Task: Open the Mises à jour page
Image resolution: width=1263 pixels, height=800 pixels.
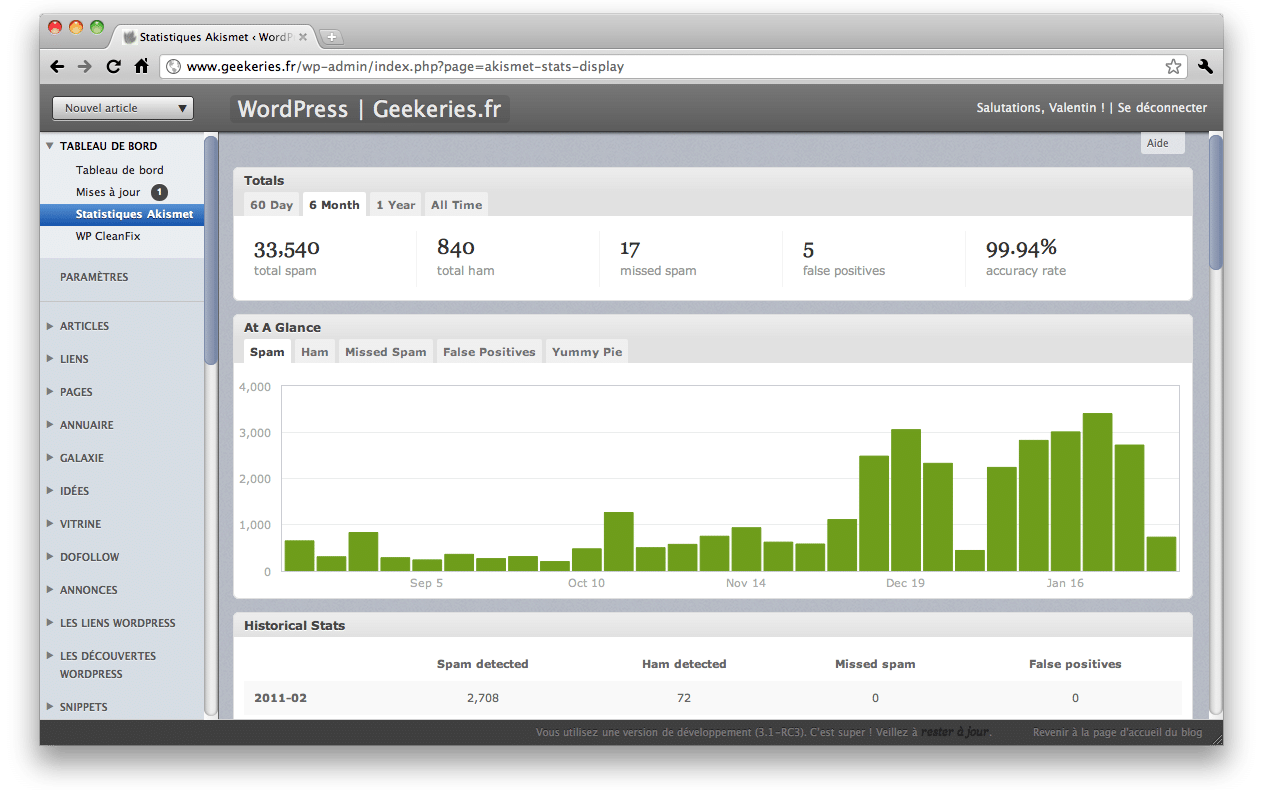Action: (108, 192)
